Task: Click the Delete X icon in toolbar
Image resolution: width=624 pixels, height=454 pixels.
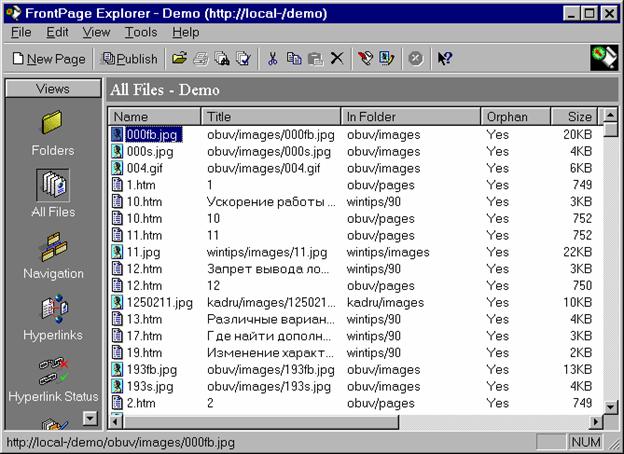Action: (x=337, y=59)
